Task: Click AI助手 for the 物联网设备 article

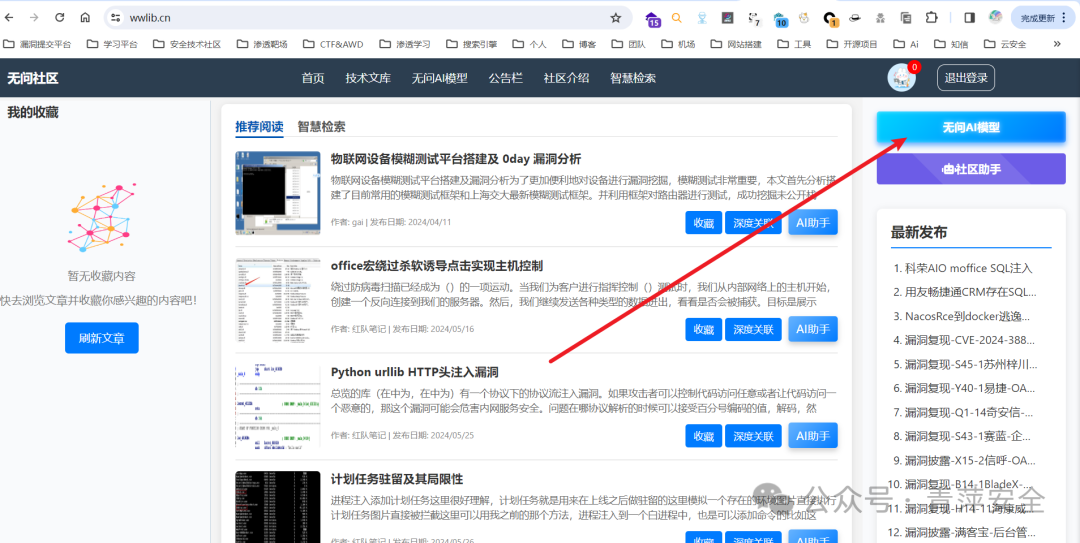Action: [813, 222]
